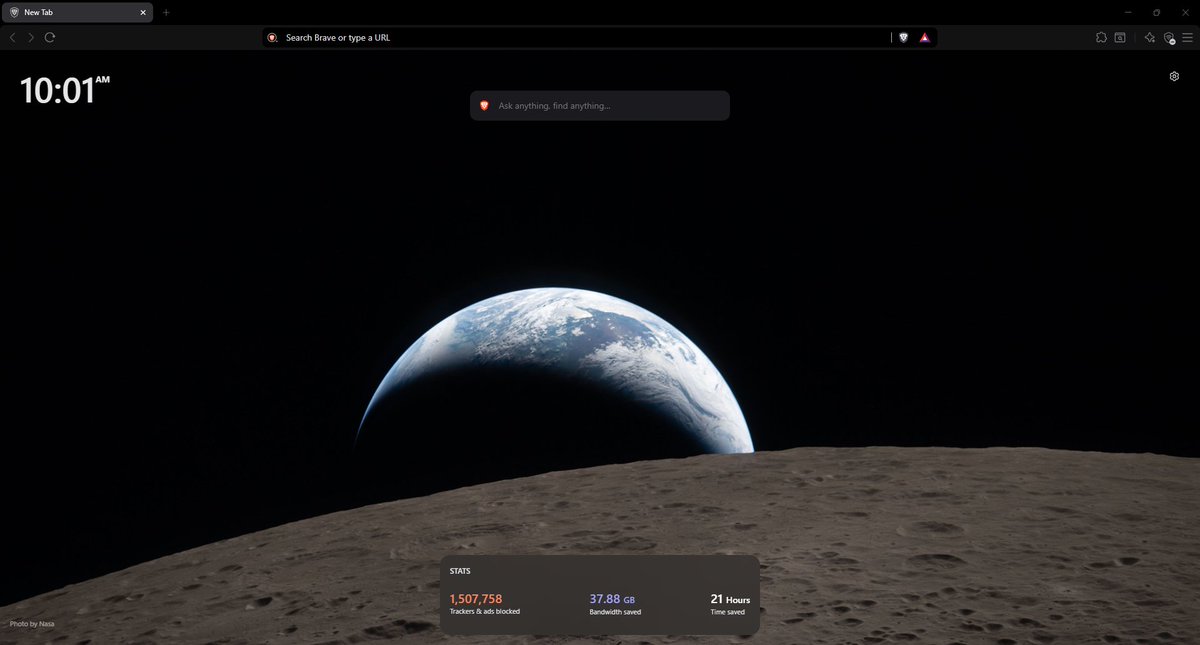Click the 'Ask anything, find anything' search box

pos(600,105)
